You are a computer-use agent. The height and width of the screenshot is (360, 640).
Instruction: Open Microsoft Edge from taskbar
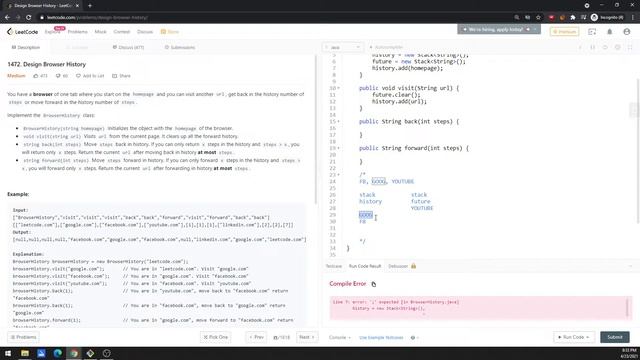click(58, 353)
